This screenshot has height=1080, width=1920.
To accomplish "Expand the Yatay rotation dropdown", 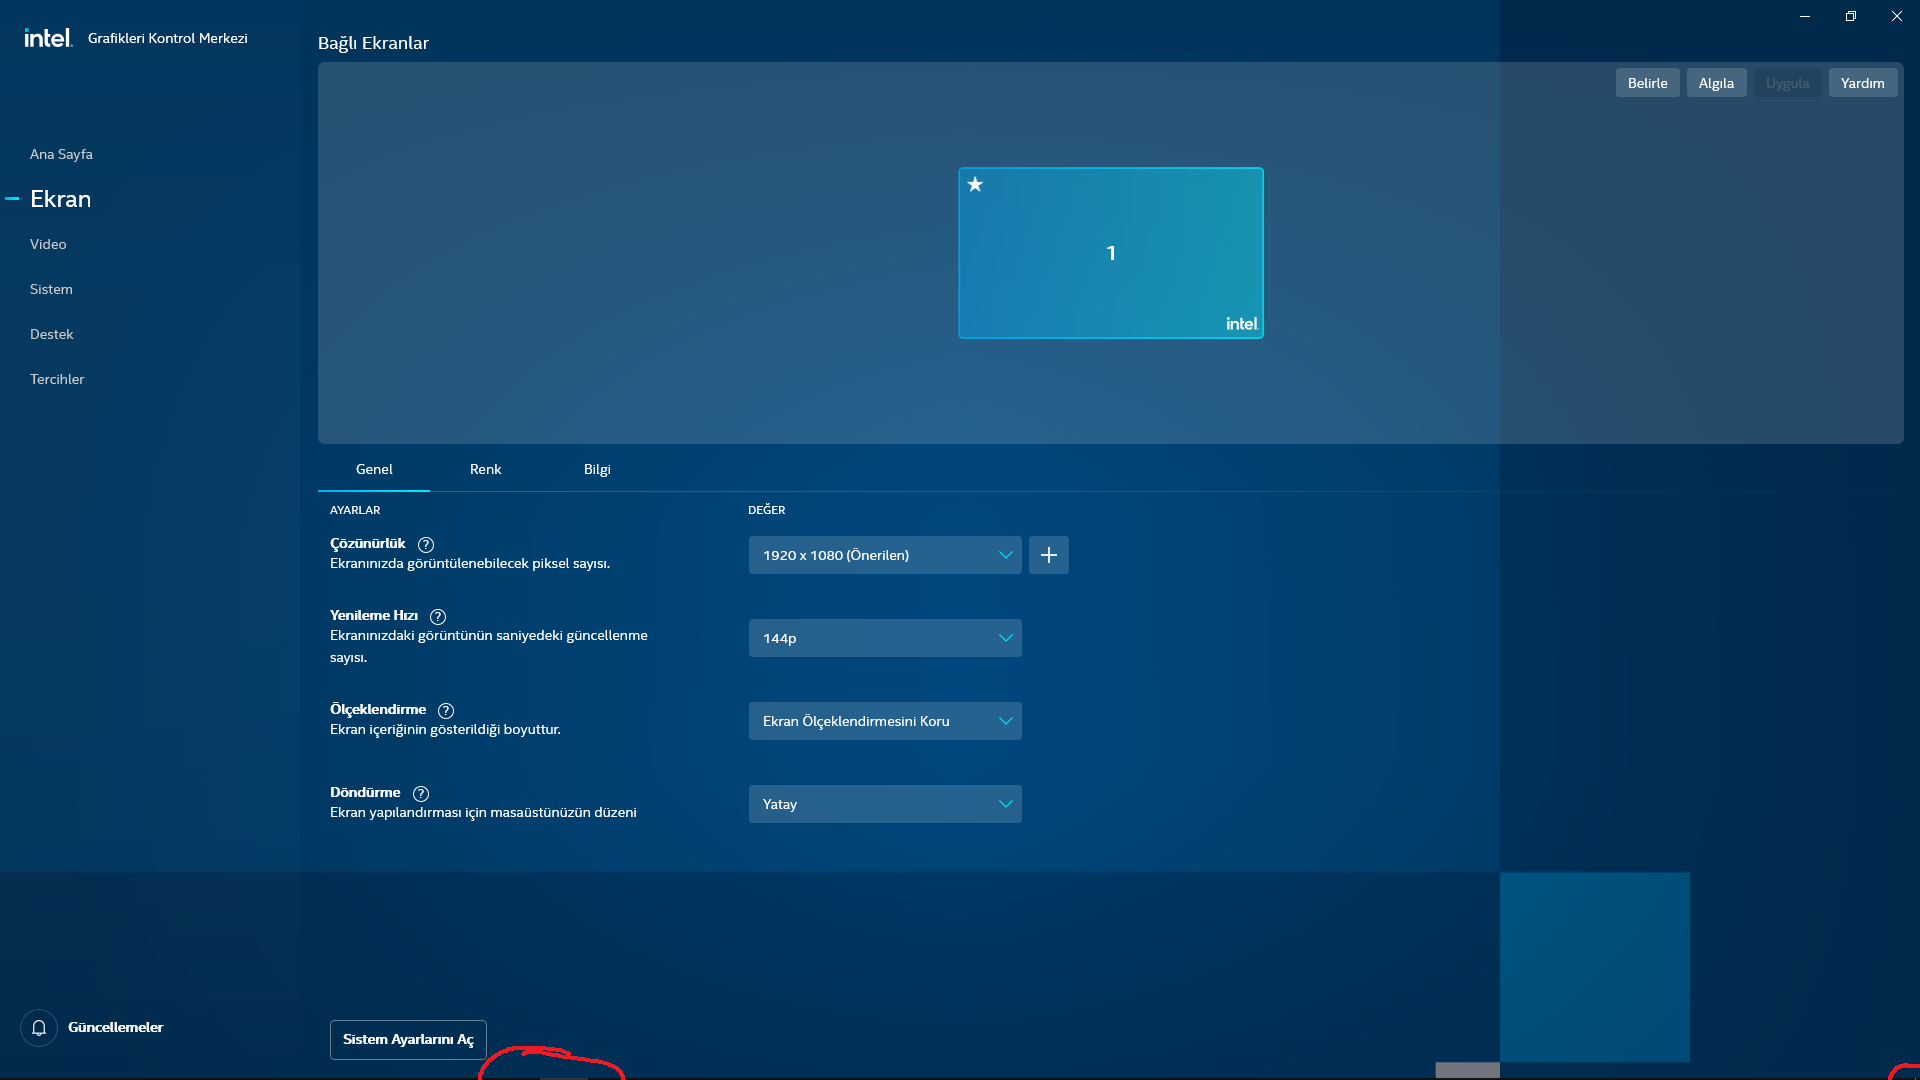I will pos(884,804).
